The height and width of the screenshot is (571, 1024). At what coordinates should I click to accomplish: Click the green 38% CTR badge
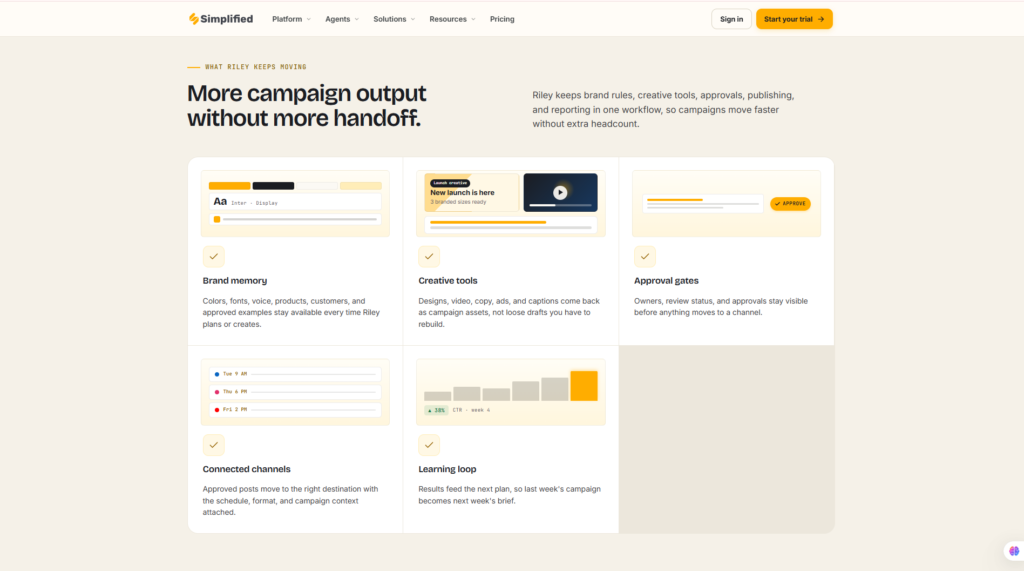click(436, 410)
